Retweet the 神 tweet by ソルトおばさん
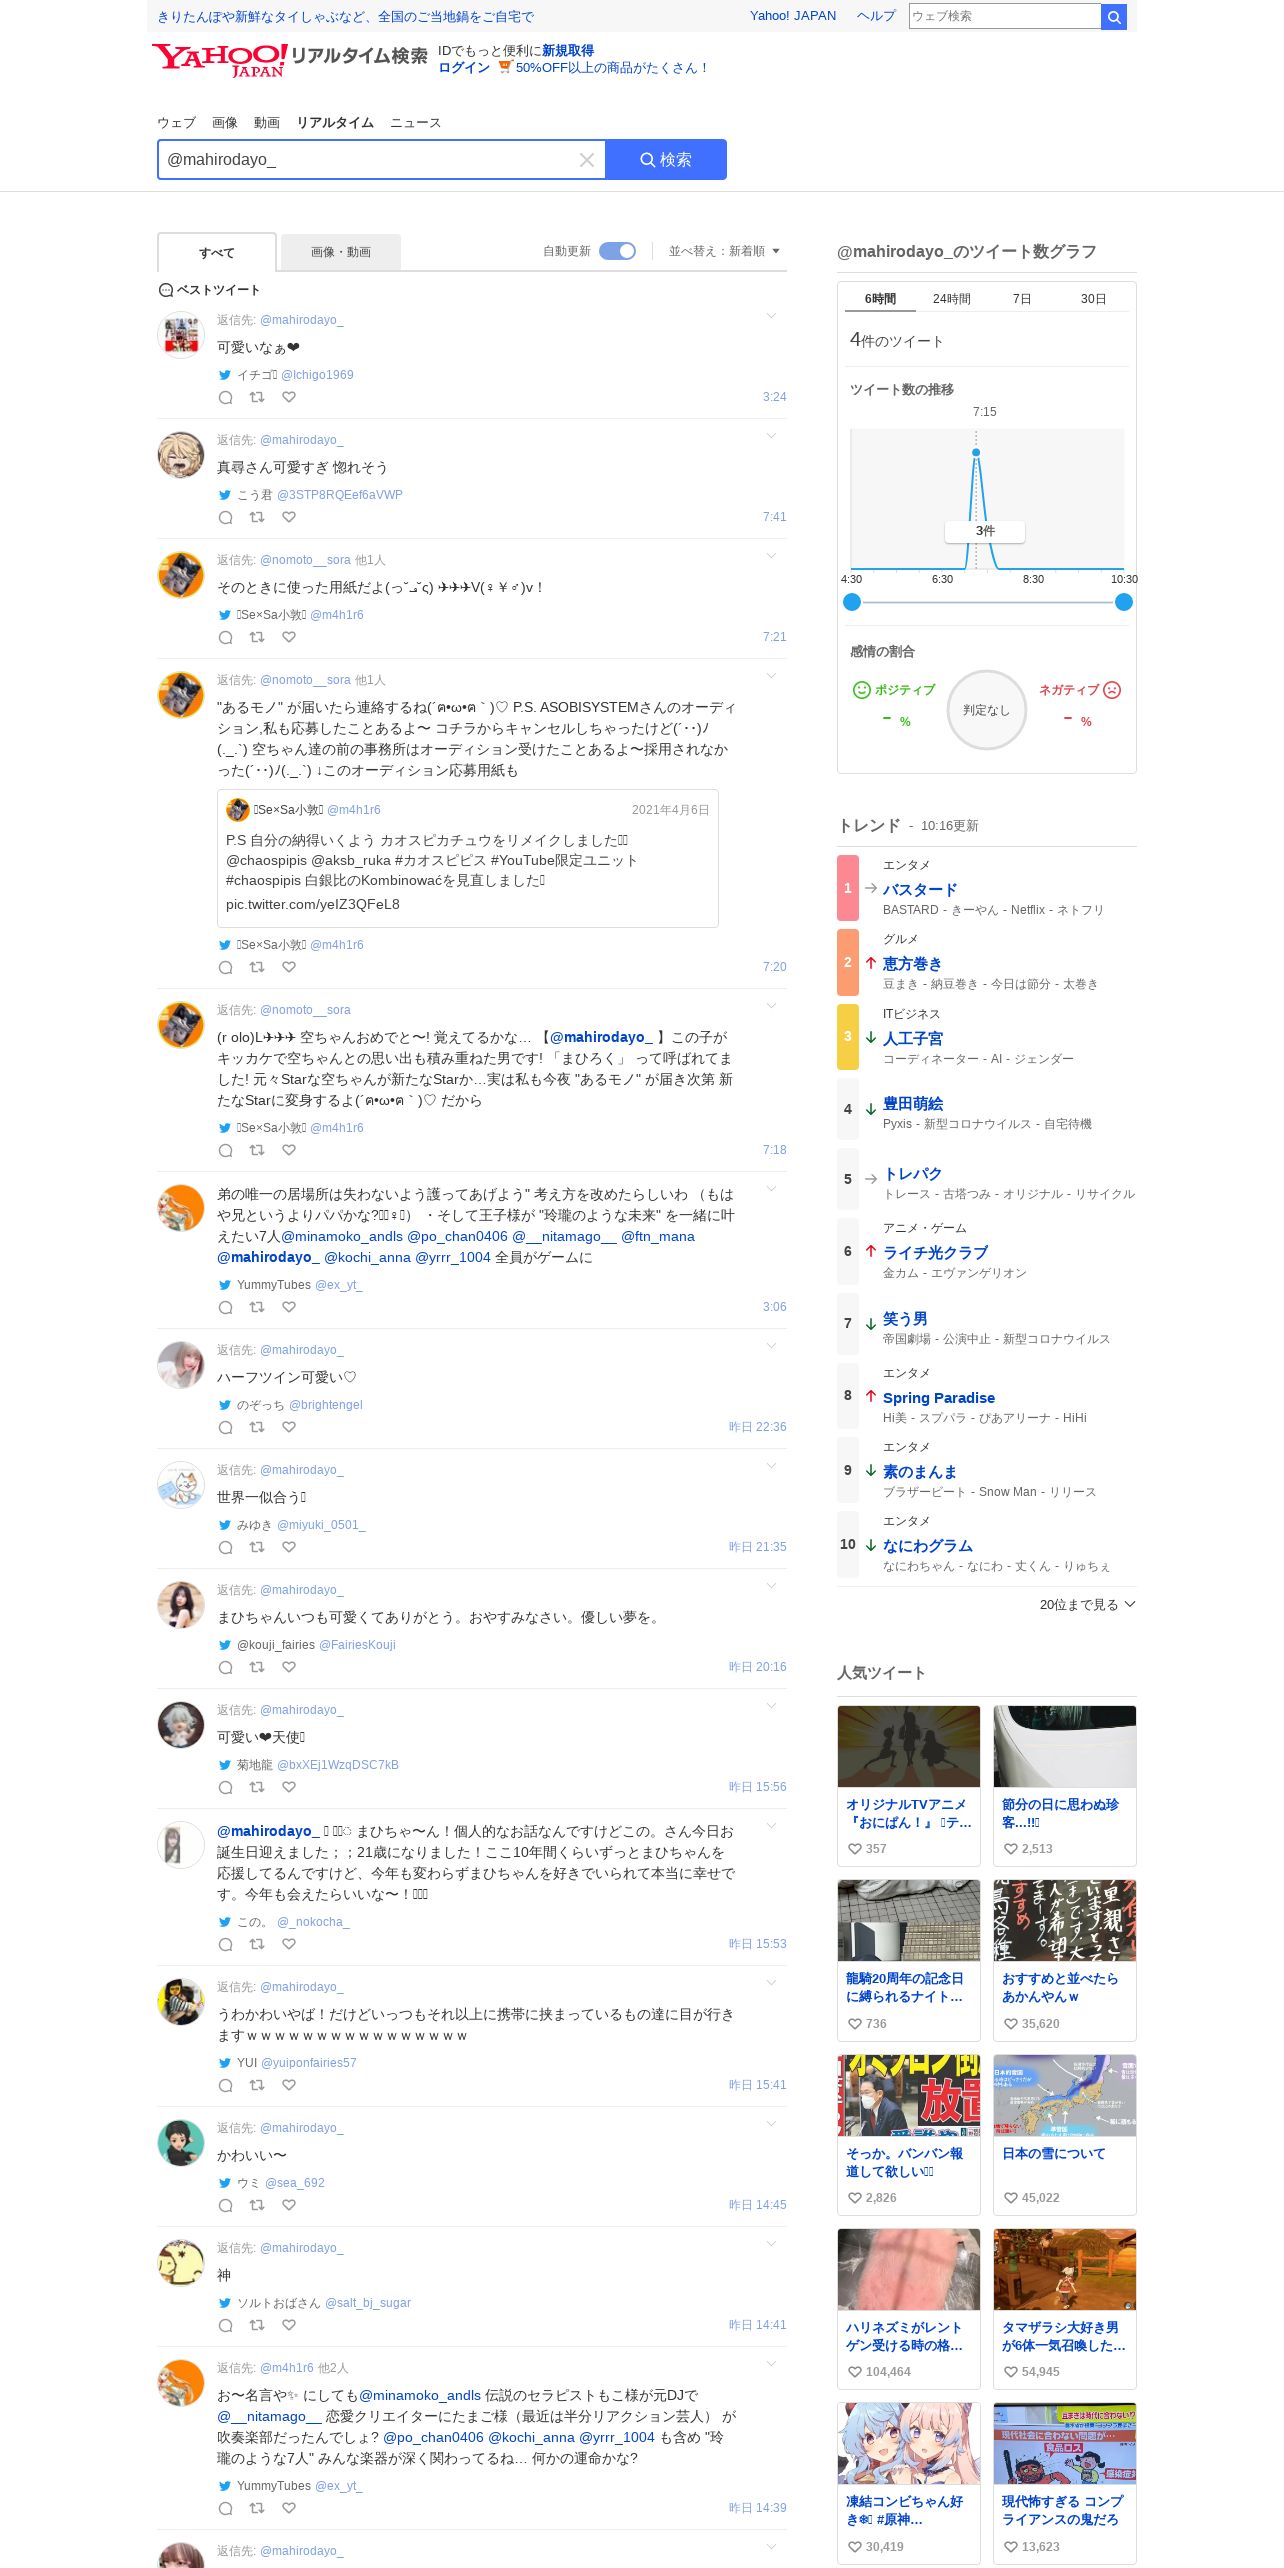The width and height of the screenshot is (1284, 2568). pos(257,2325)
